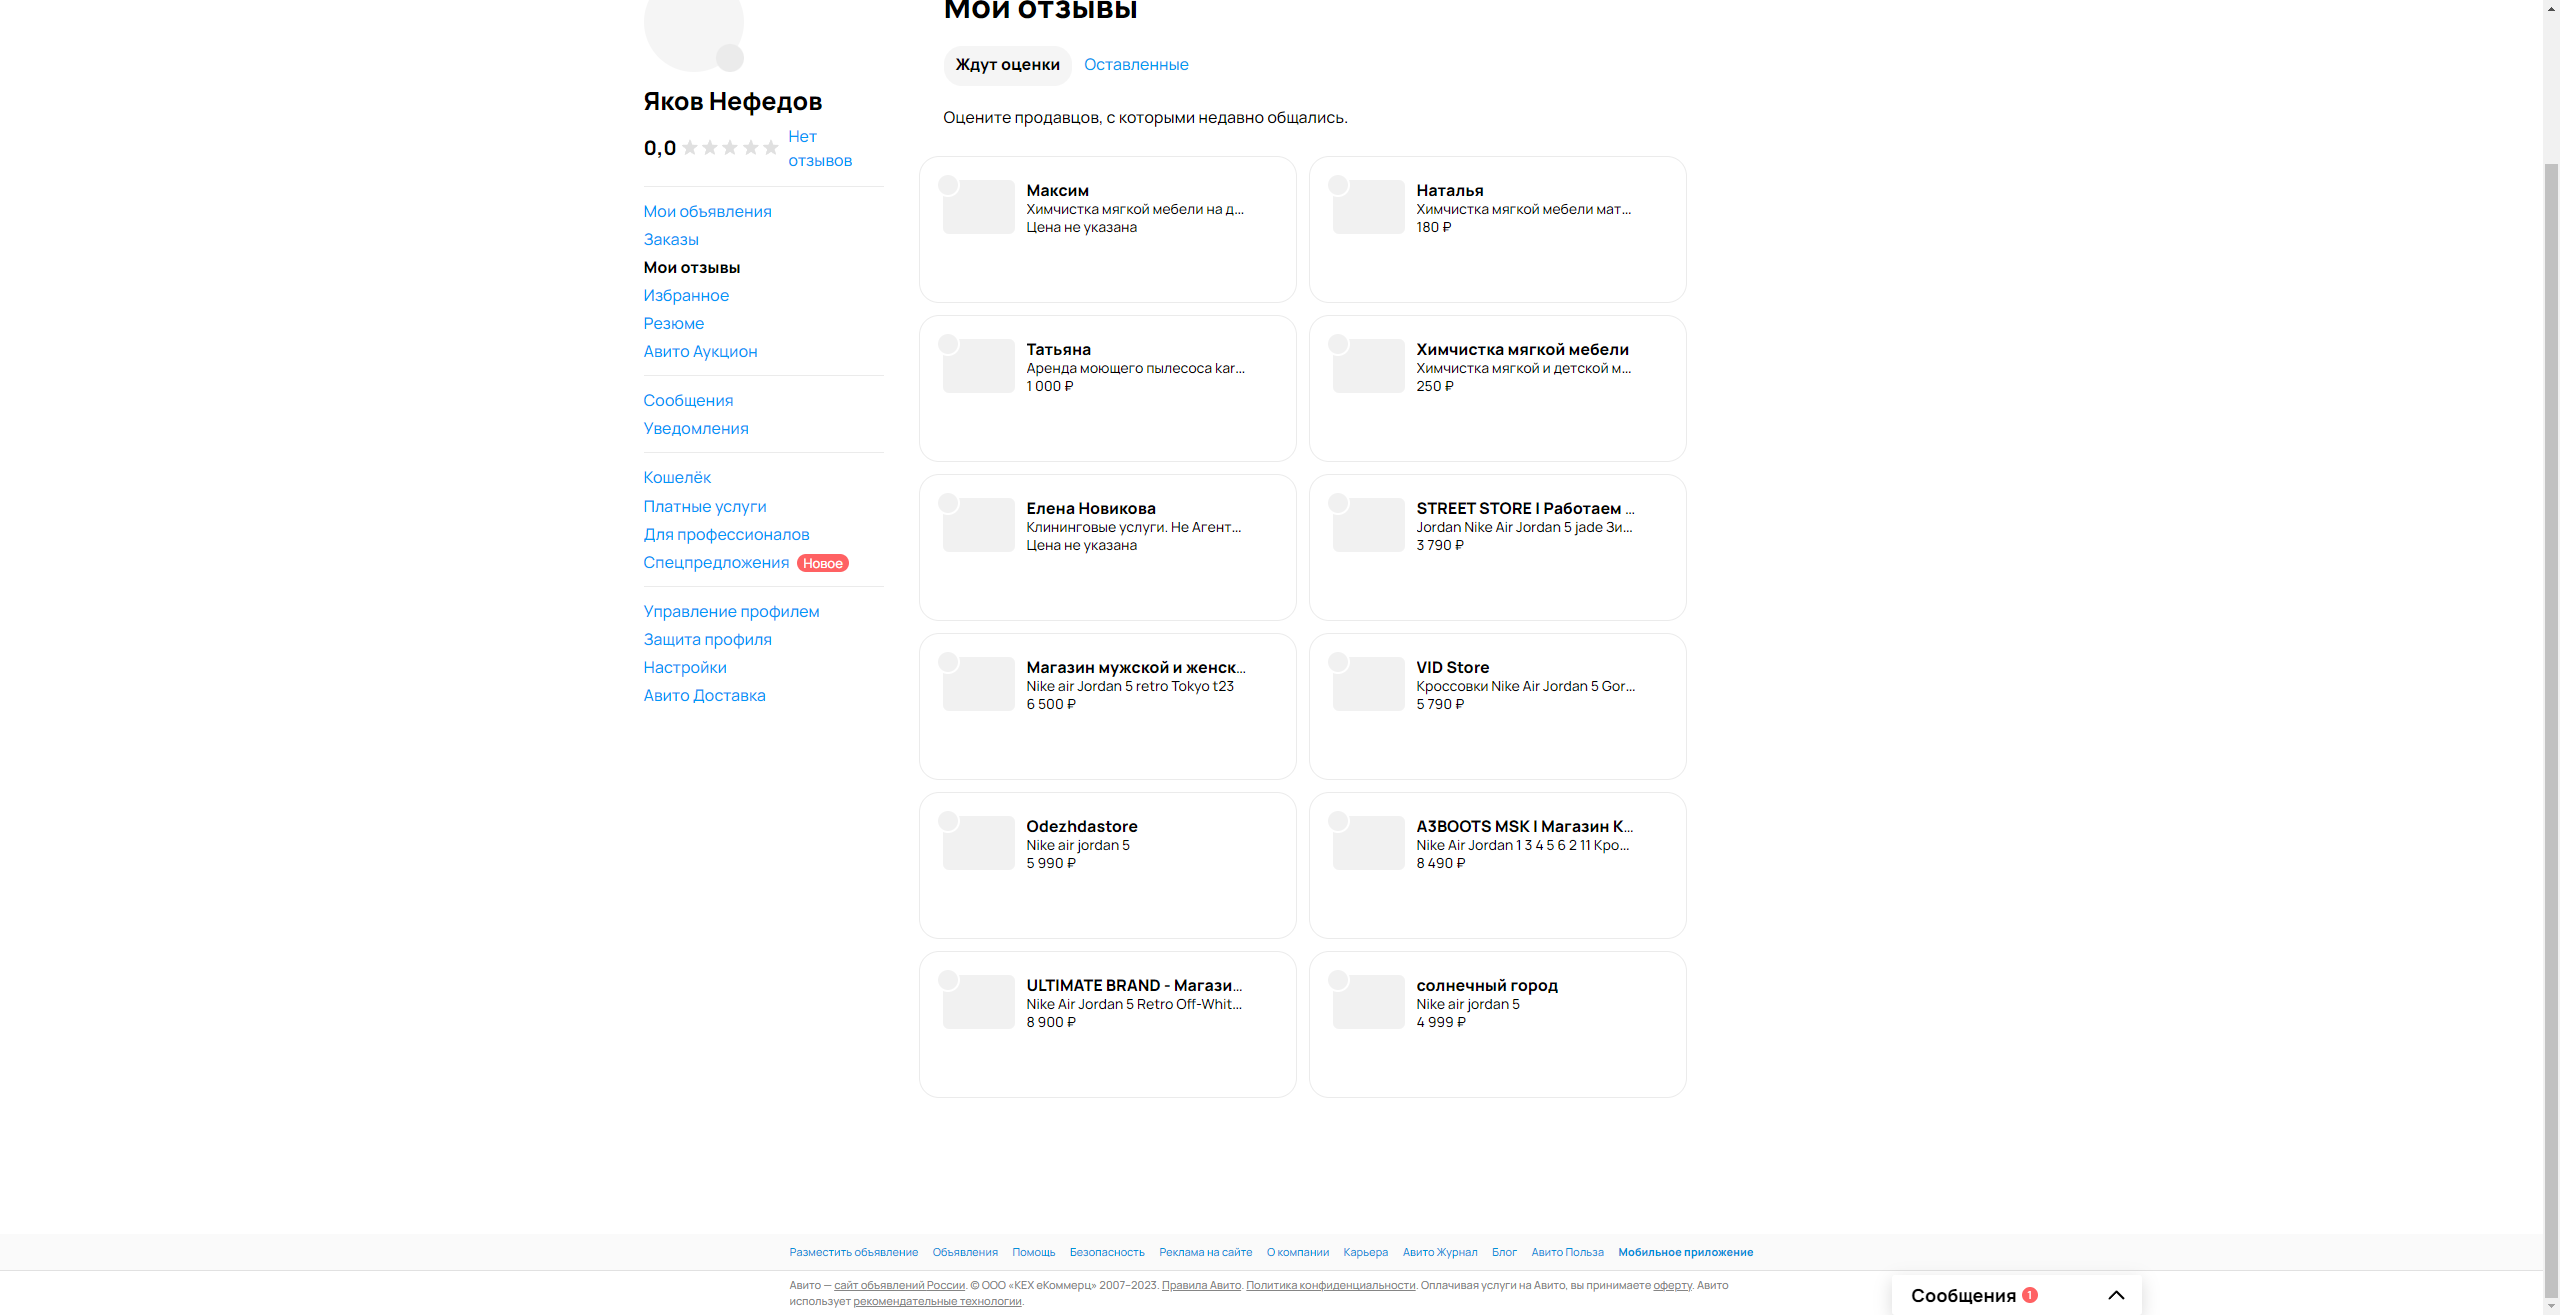The height and width of the screenshot is (1315, 2560).
Task: Click Odezhdastore listing thumbnail
Action: click(x=978, y=843)
